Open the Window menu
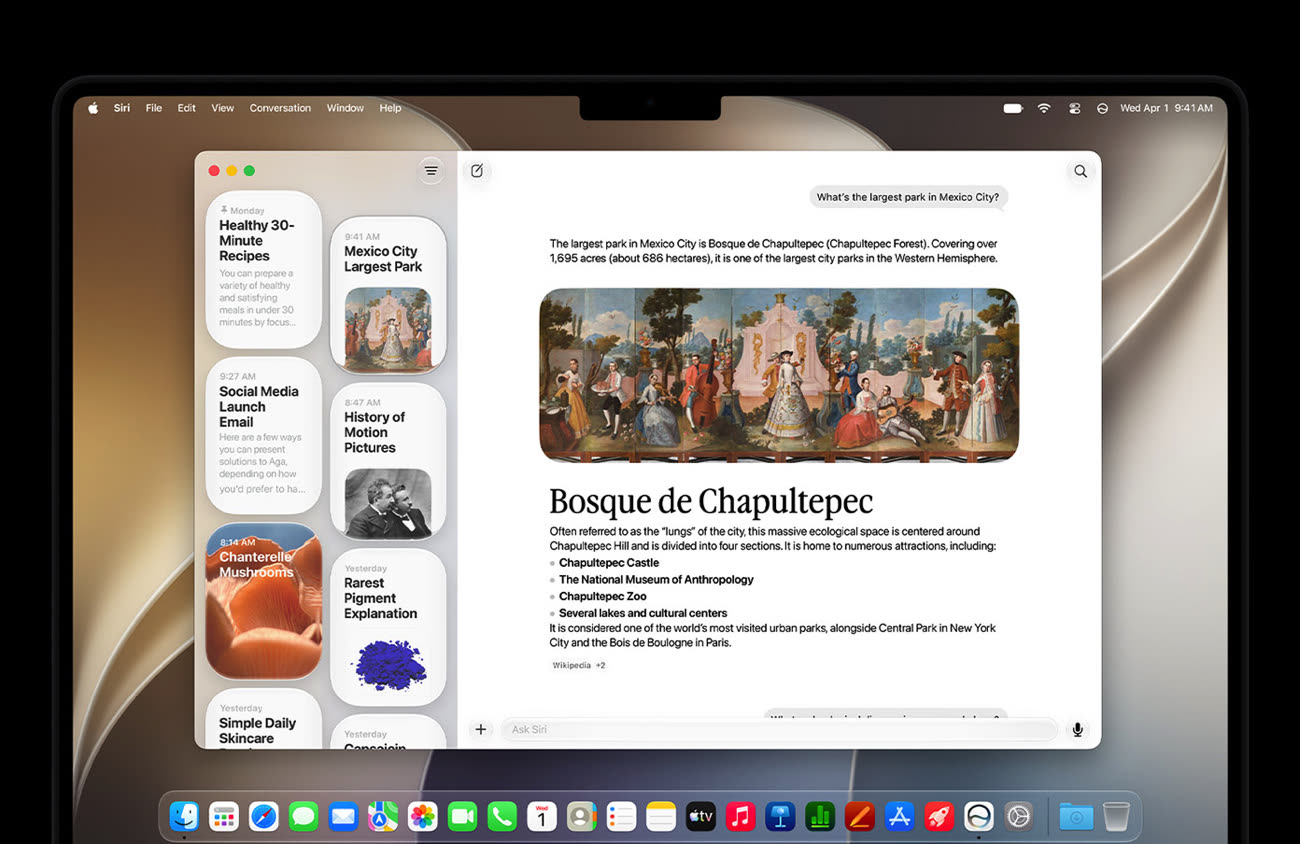 click(345, 108)
